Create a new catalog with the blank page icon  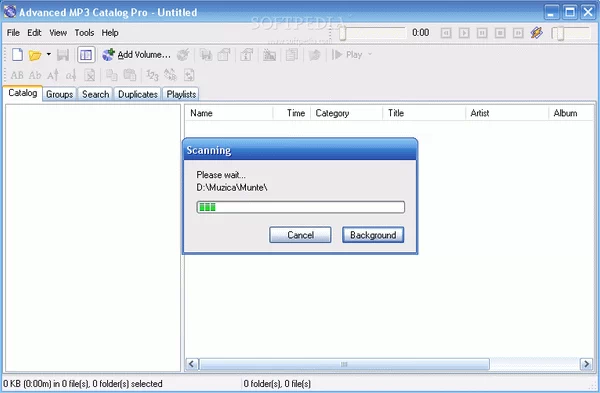click(x=17, y=55)
